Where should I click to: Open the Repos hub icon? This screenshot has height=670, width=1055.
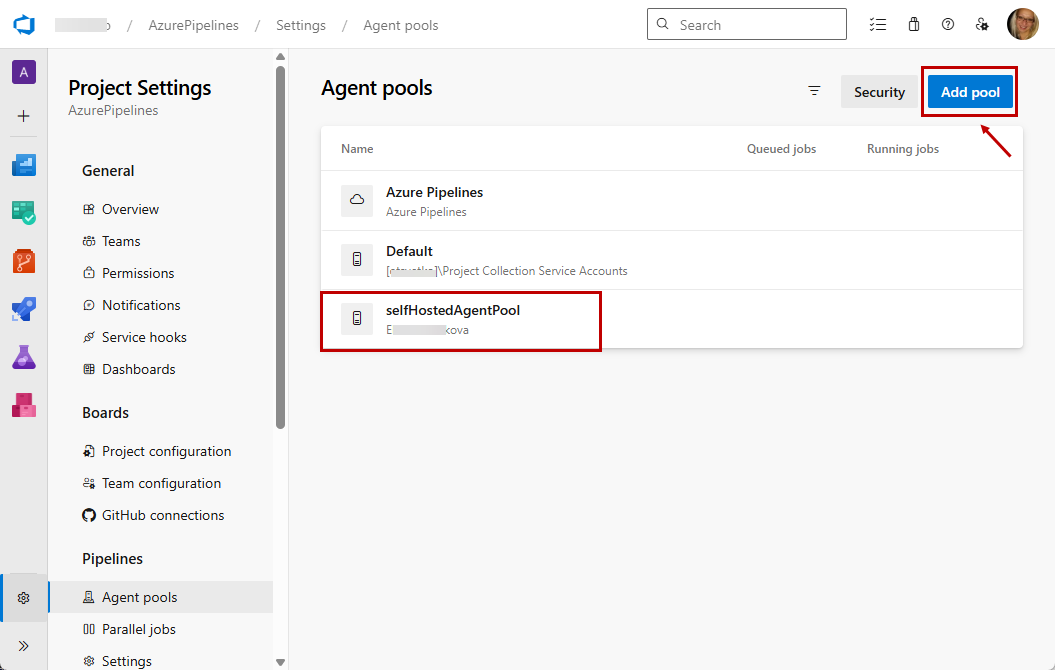(24, 261)
